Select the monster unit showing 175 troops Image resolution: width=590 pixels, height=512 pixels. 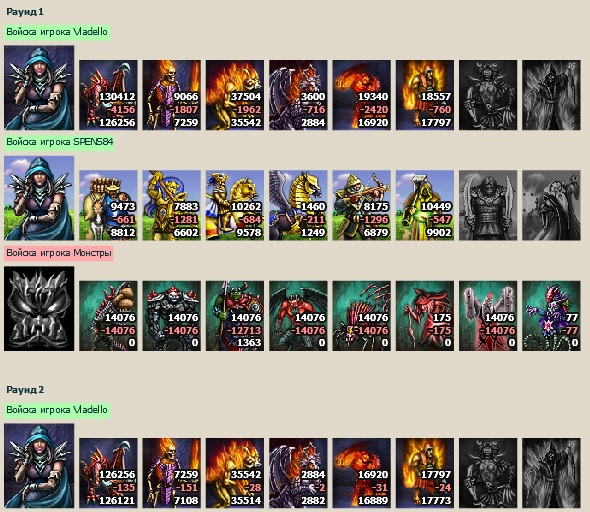coord(425,316)
